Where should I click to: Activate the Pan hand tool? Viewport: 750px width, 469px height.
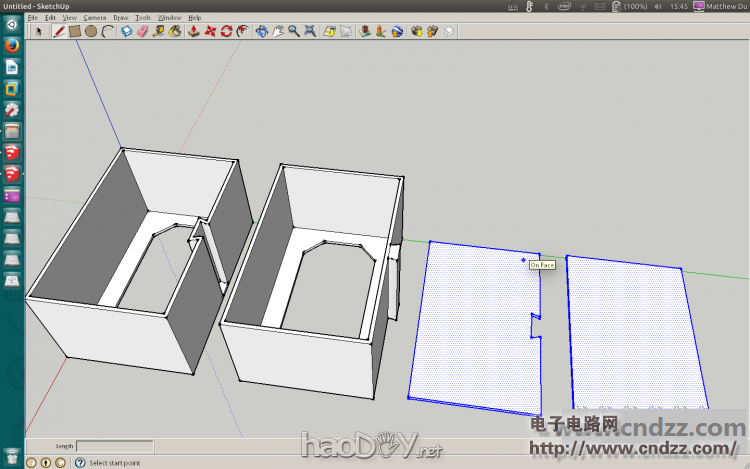pos(278,31)
